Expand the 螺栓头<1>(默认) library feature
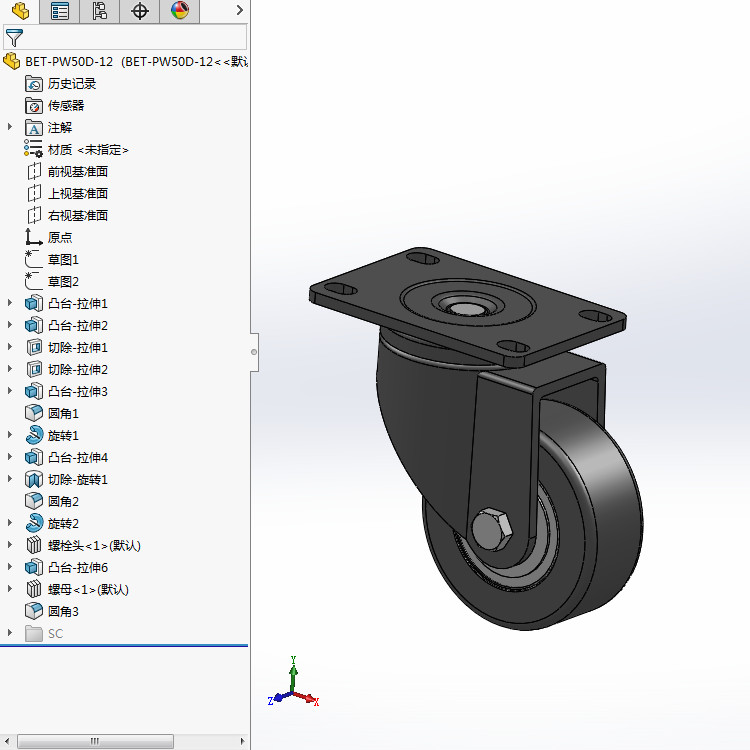 10,545
